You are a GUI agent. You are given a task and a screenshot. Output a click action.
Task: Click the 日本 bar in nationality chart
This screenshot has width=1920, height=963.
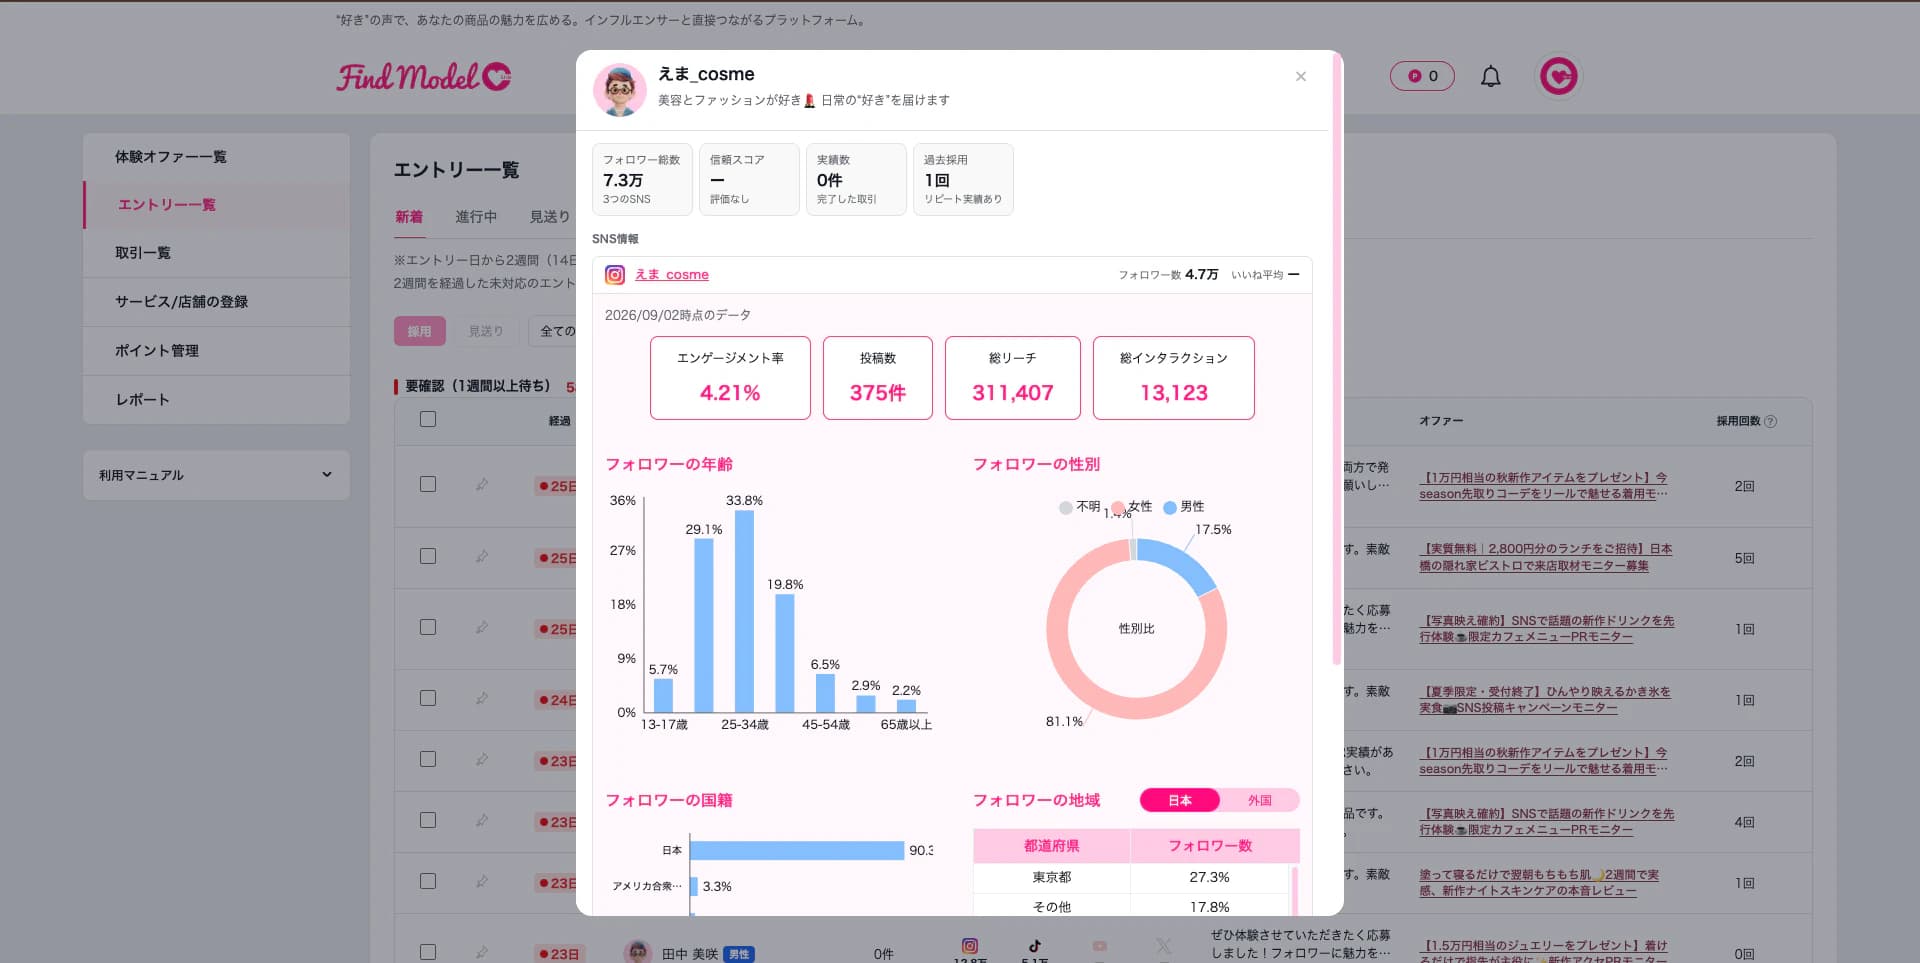(797, 850)
